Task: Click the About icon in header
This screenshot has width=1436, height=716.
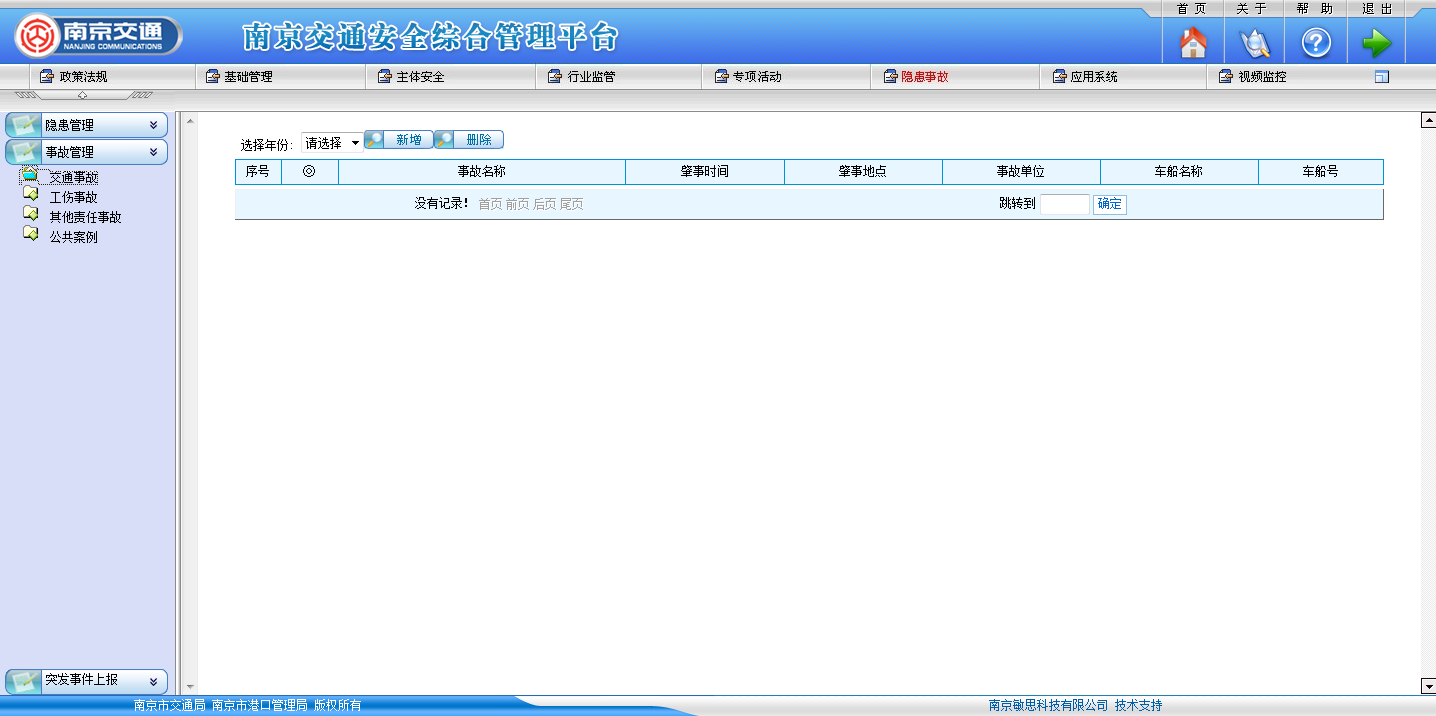Action: [1254, 43]
